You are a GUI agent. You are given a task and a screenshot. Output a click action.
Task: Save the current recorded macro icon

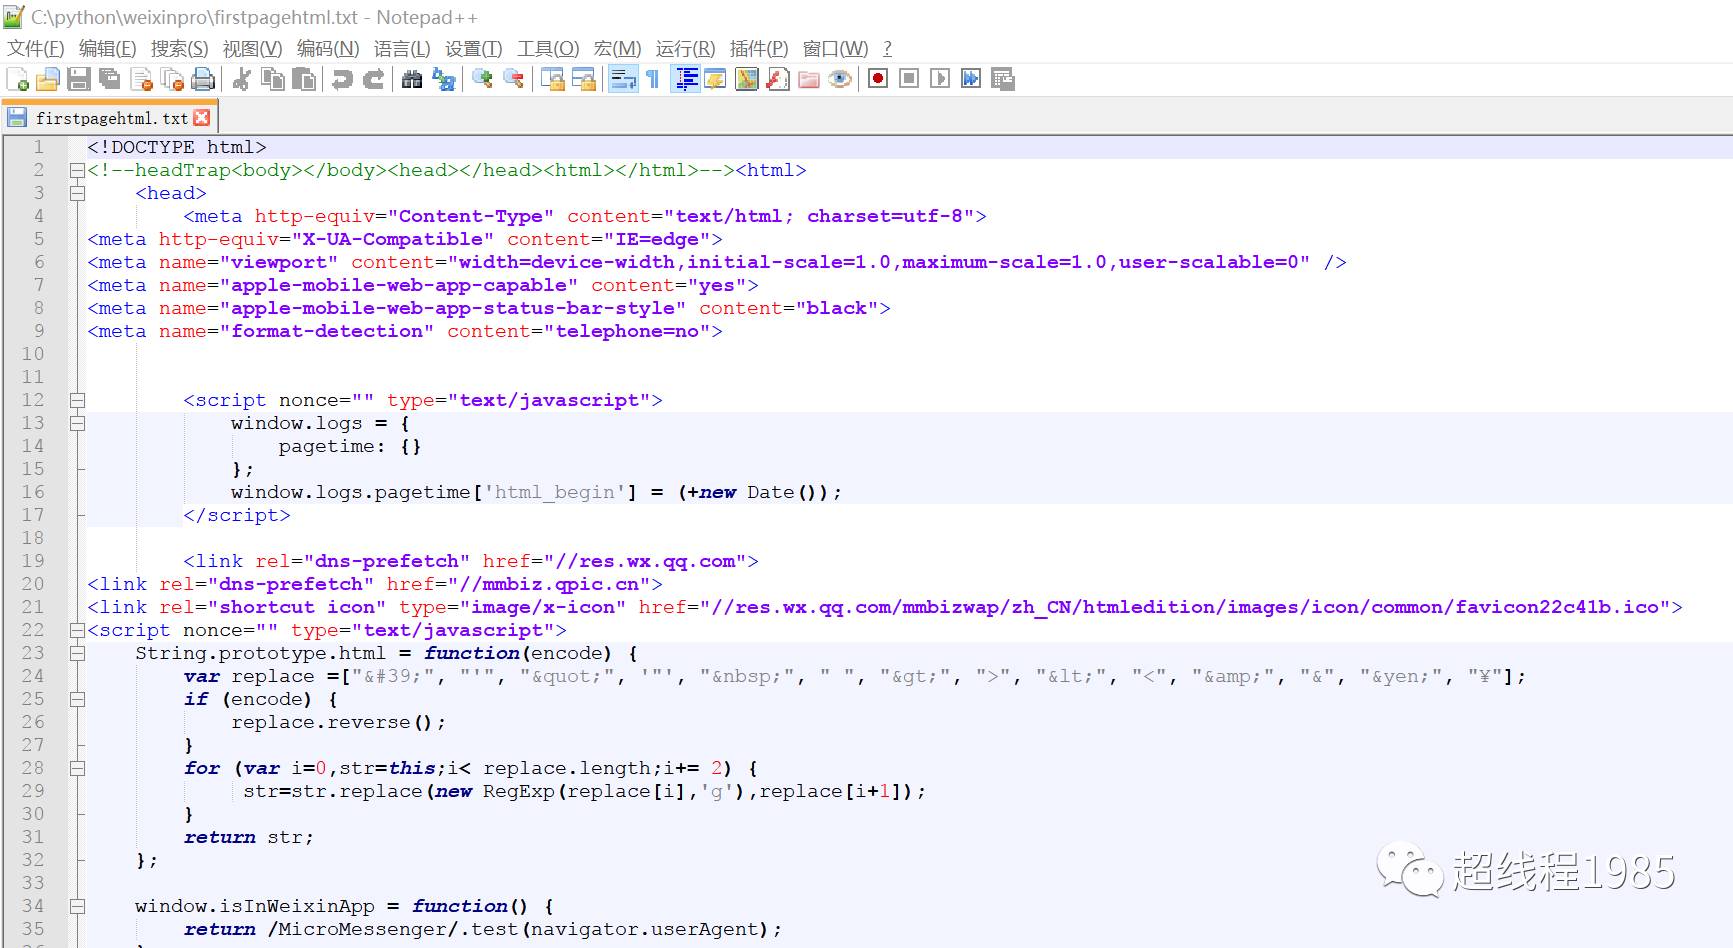(x=1003, y=79)
